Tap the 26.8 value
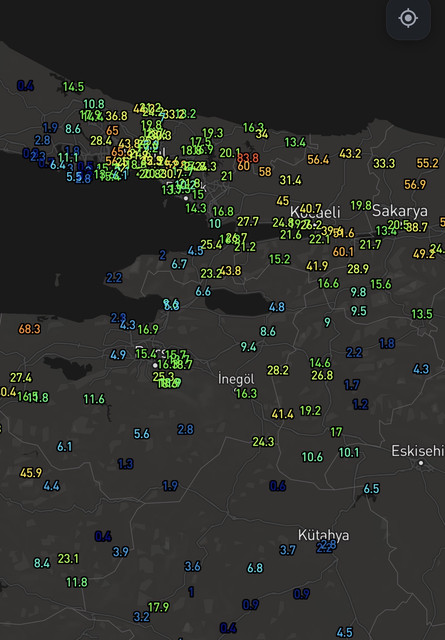The image size is (445, 640). (323, 375)
